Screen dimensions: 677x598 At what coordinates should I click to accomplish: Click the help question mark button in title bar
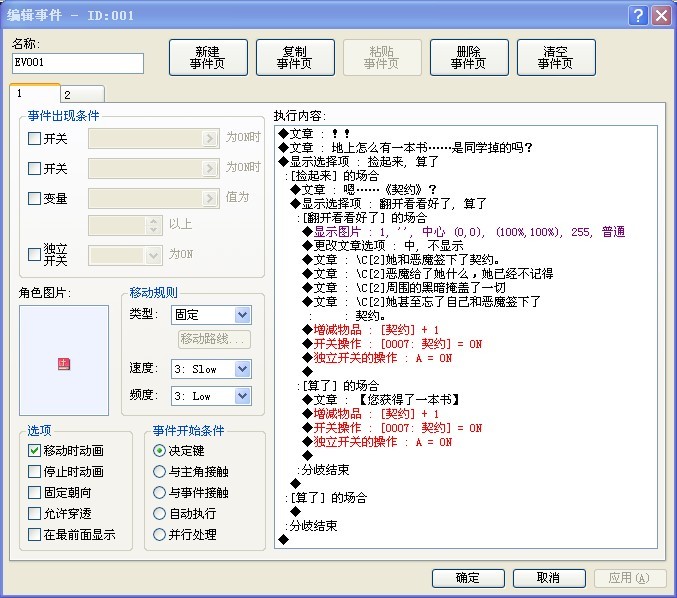pyautogui.click(x=638, y=16)
